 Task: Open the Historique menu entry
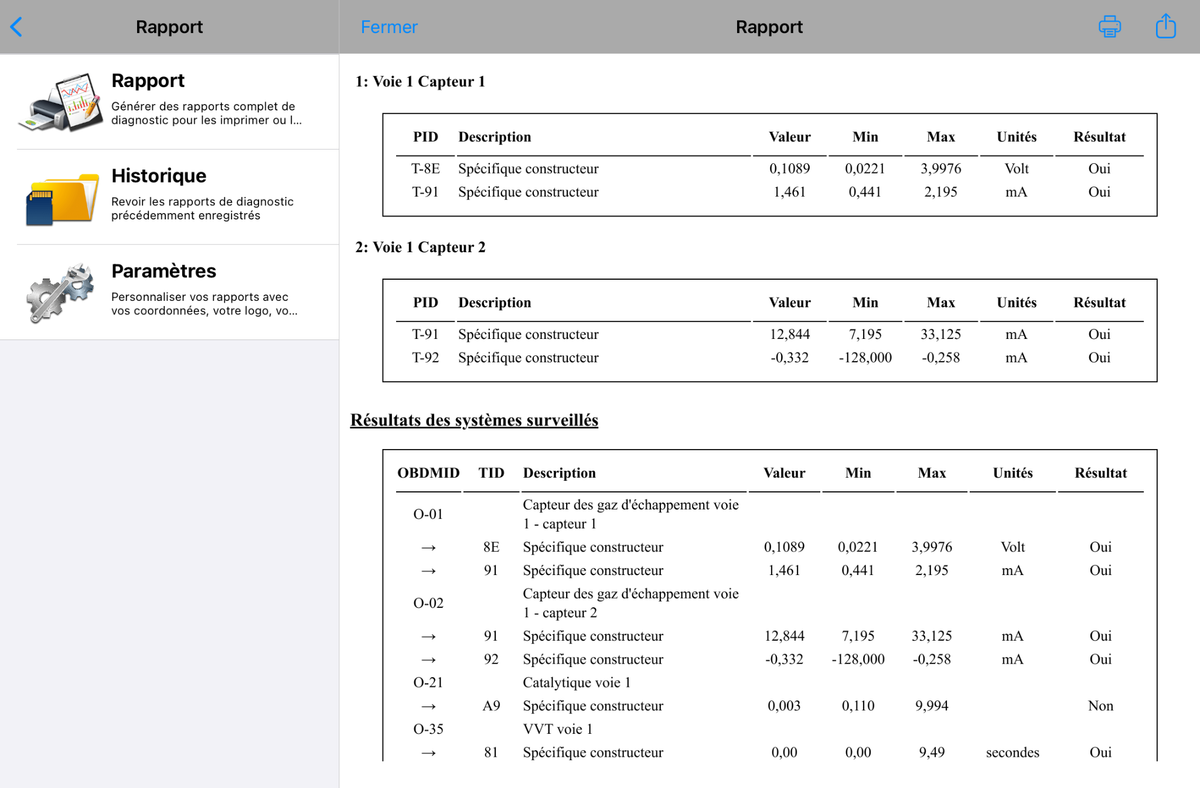[x=170, y=197]
